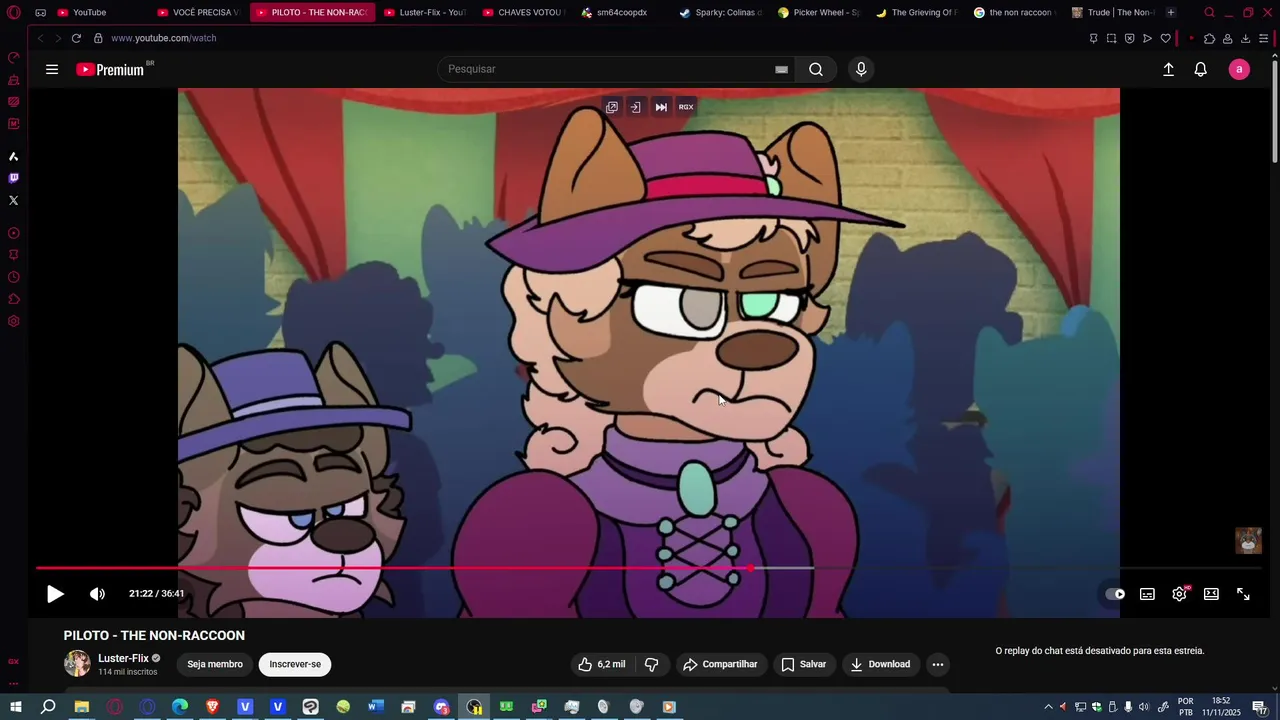Expand the system tray hidden icons chevron
Viewport: 1280px width, 720px height.
click(x=1048, y=707)
